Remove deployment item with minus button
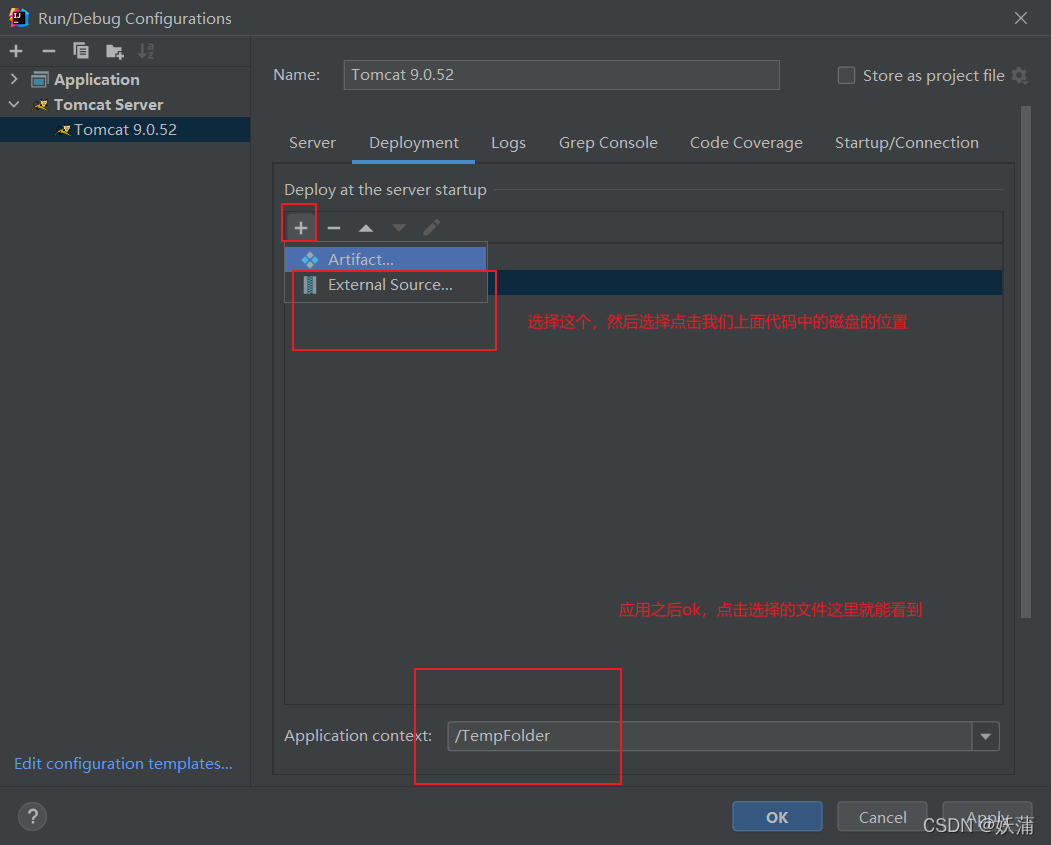The image size is (1051, 845). pos(334,229)
